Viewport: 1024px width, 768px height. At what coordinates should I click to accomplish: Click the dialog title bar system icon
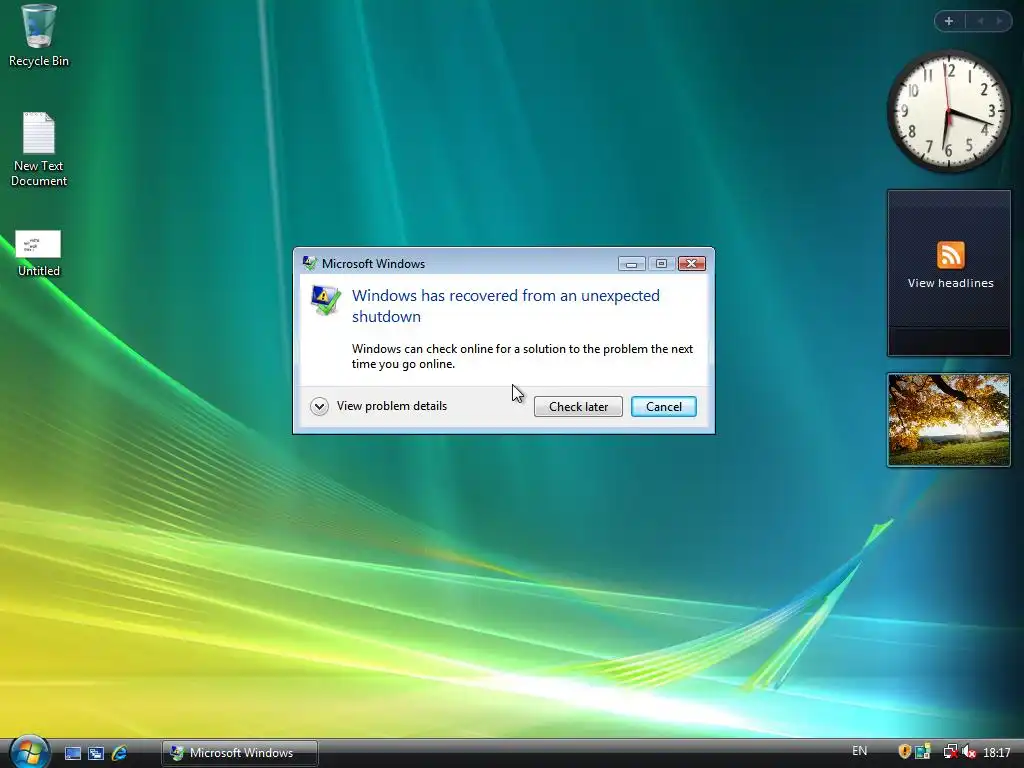point(310,263)
